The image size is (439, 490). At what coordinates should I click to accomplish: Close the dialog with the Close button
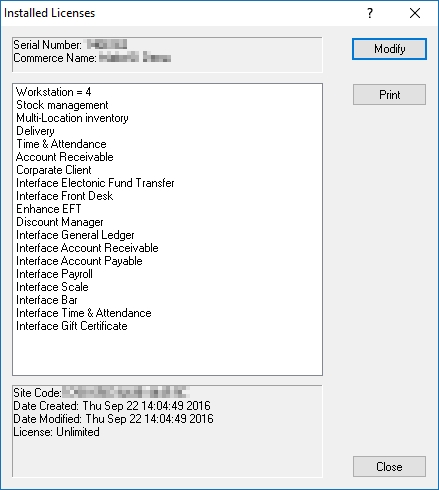(x=389, y=467)
